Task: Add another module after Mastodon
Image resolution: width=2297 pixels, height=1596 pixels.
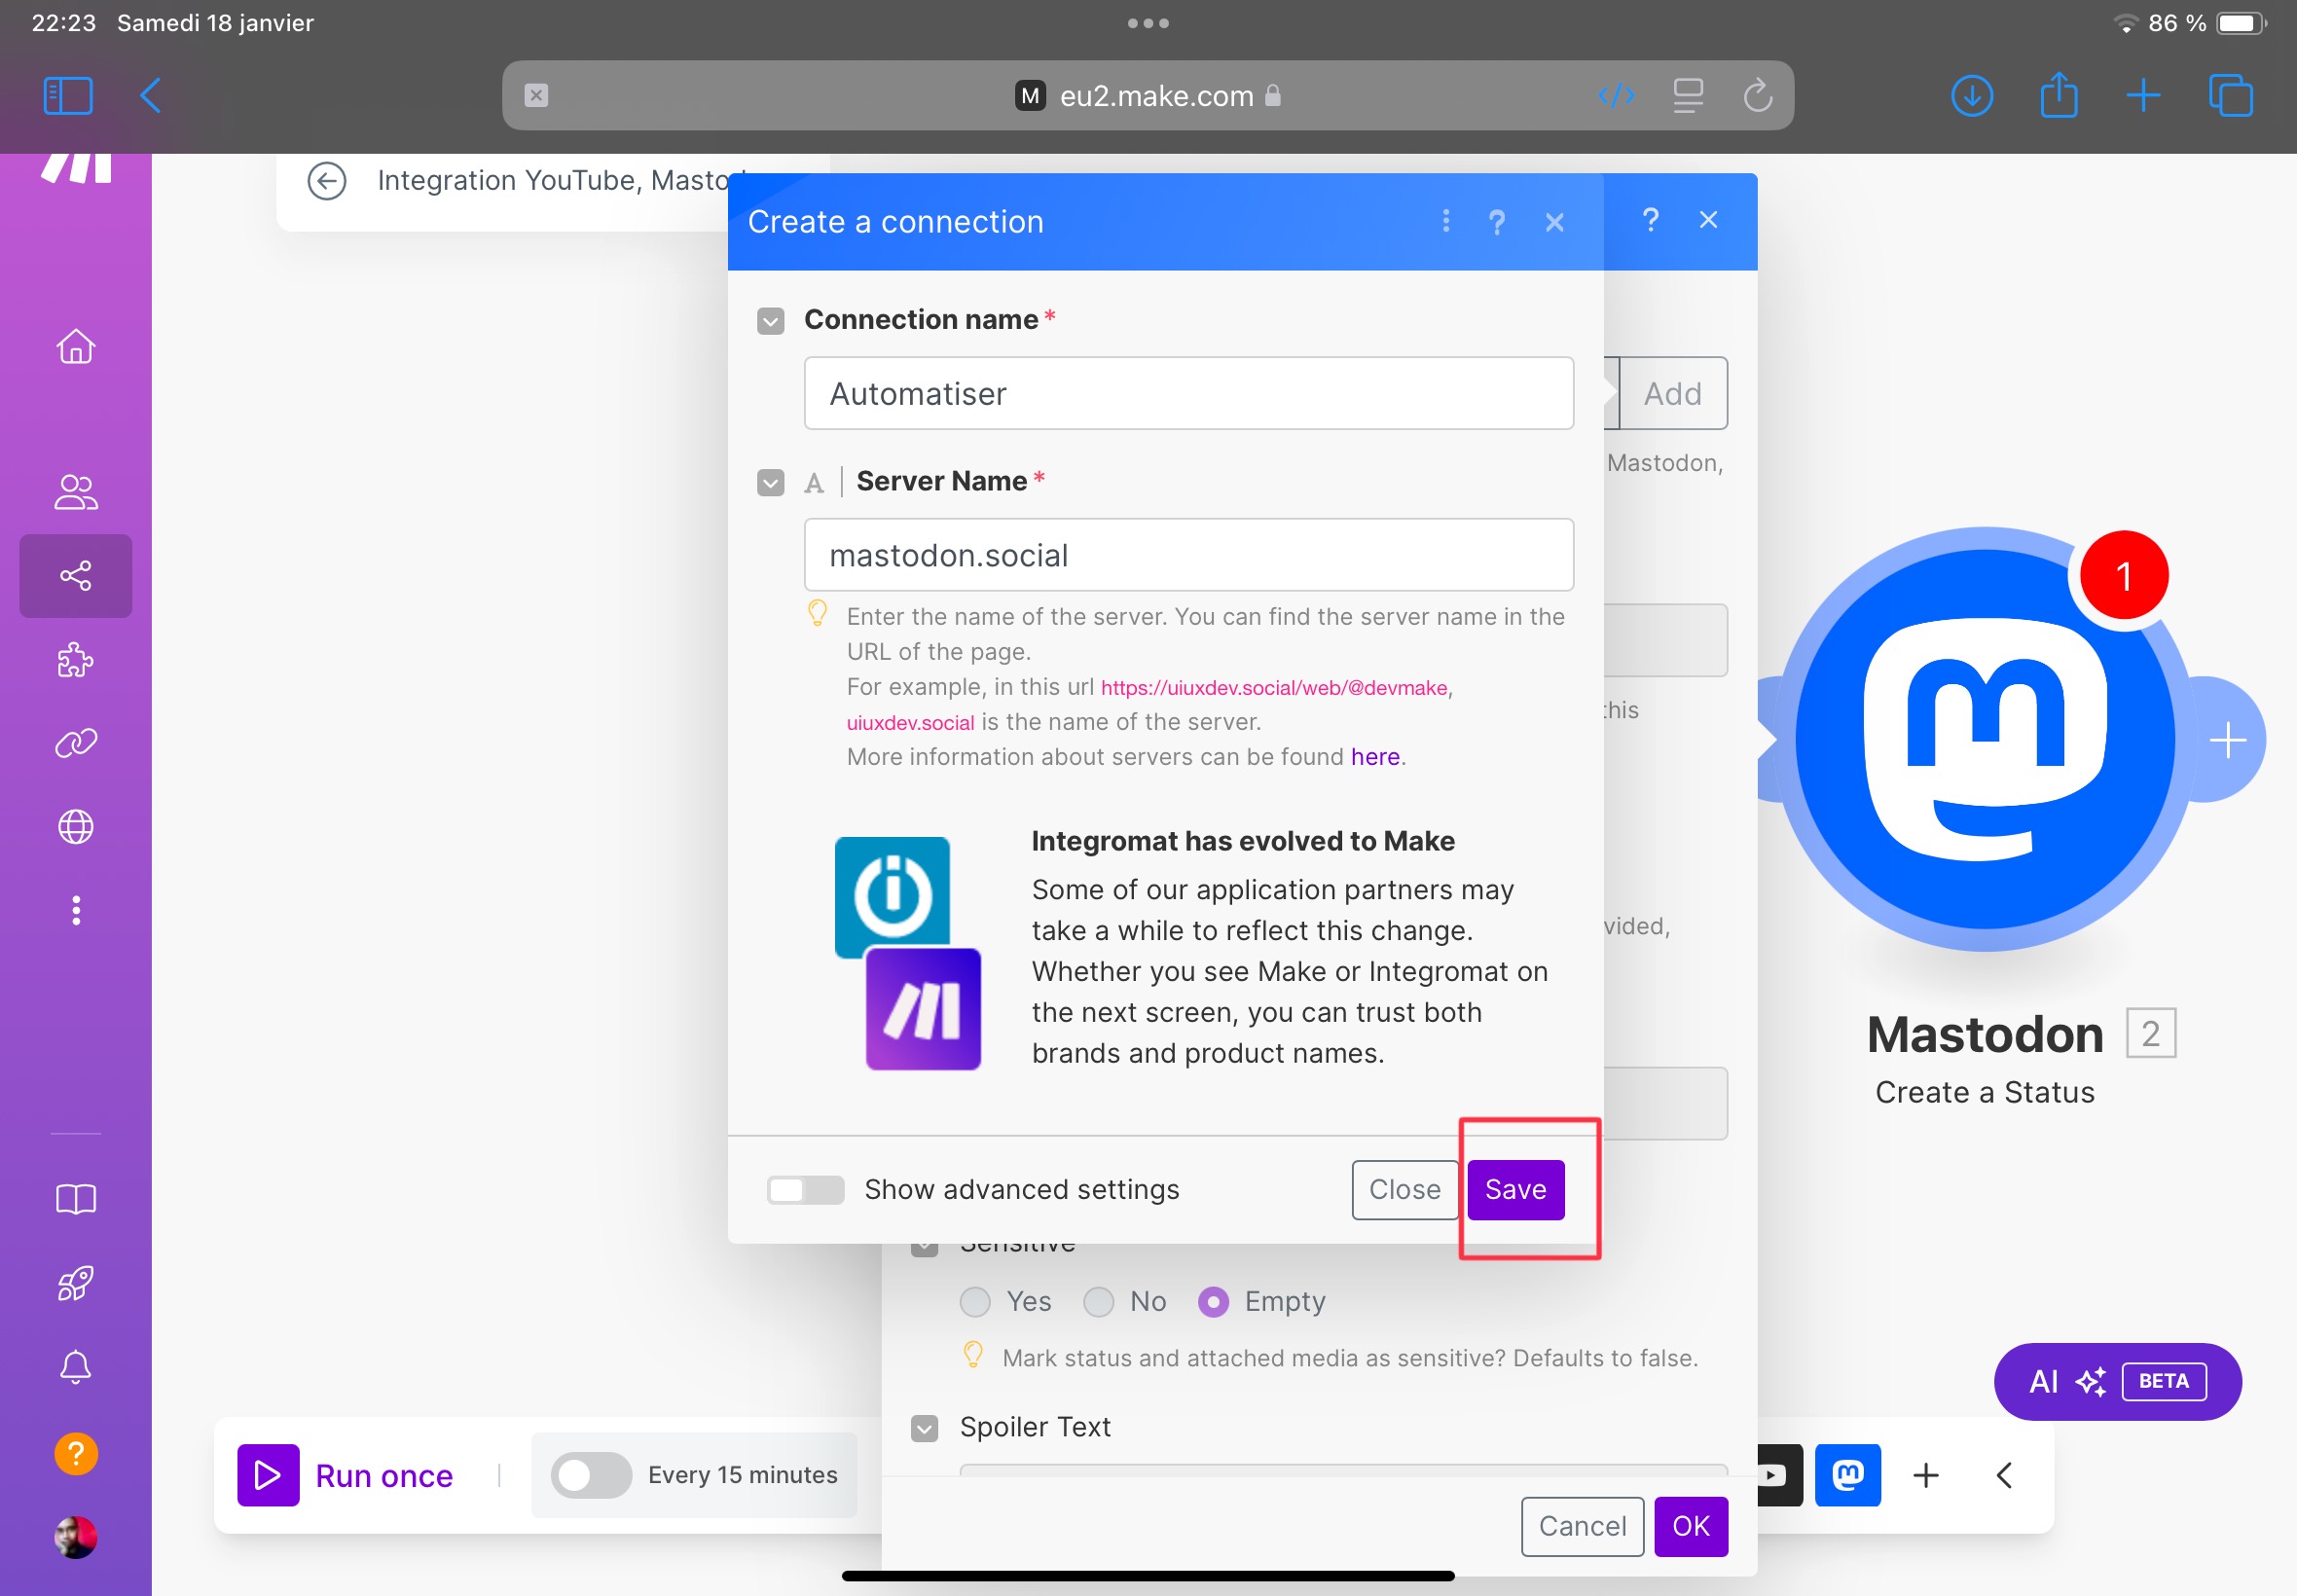Action: pyautogui.click(x=2227, y=740)
